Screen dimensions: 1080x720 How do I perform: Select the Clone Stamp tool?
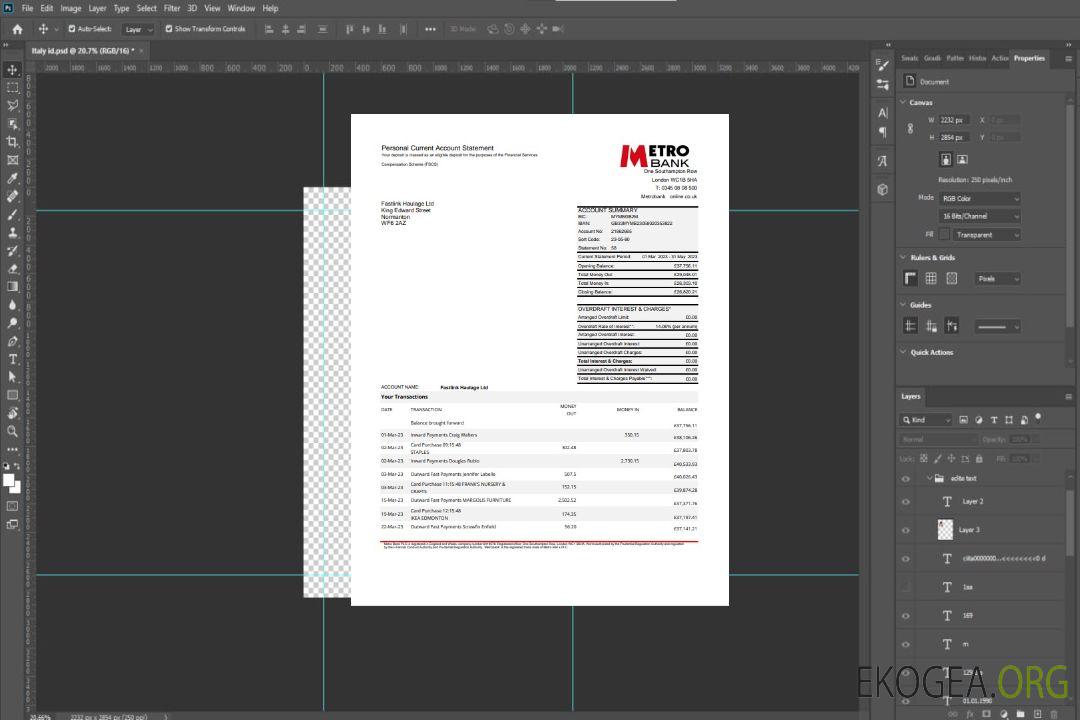tap(12, 232)
